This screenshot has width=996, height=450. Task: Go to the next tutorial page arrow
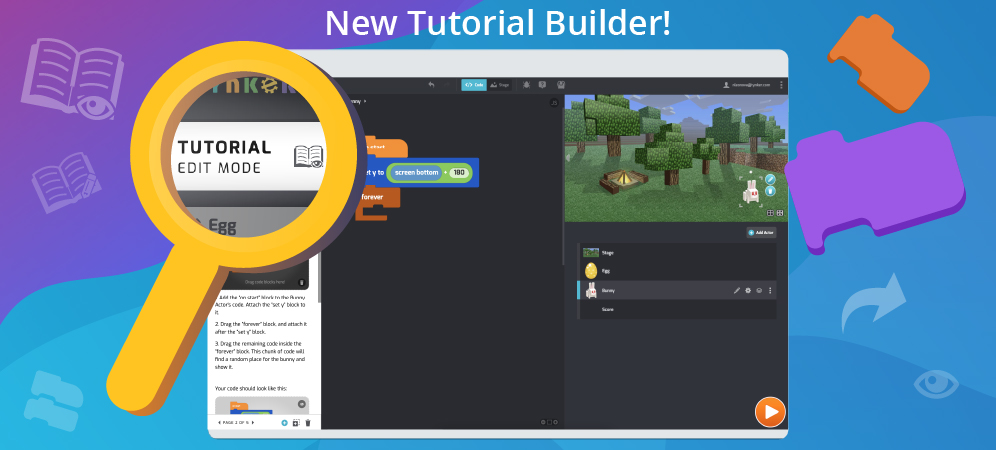pyautogui.click(x=253, y=423)
